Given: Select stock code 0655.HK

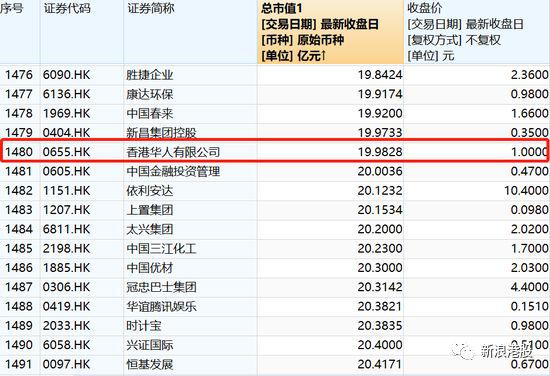Looking at the screenshot, I should (x=67, y=152).
